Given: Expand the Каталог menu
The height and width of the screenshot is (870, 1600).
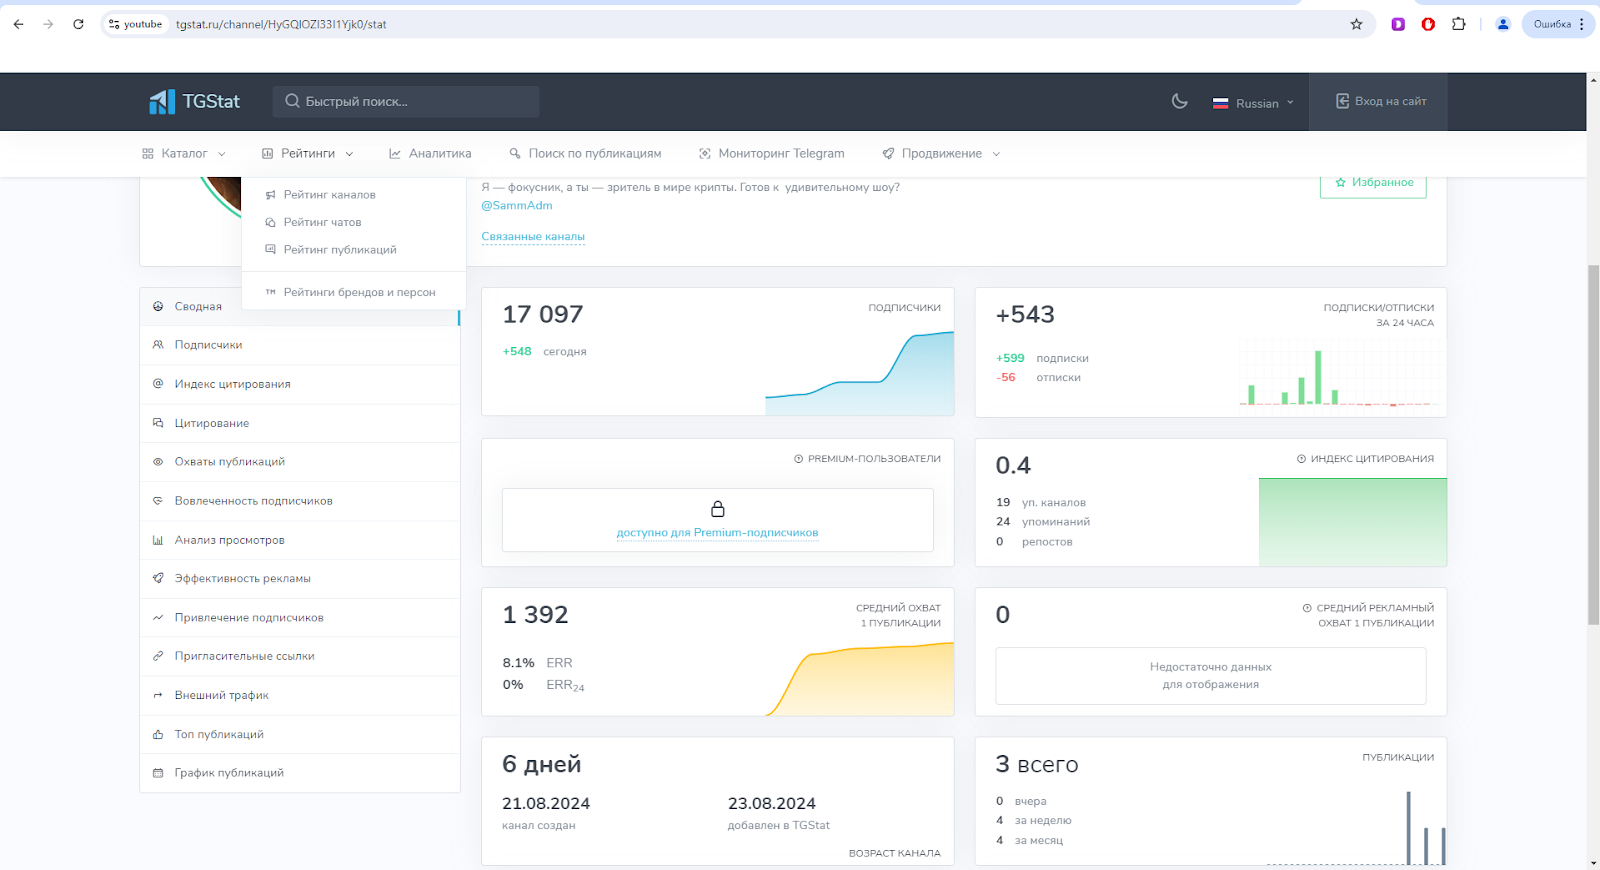Looking at the screenshot, I should coord(184,153).
